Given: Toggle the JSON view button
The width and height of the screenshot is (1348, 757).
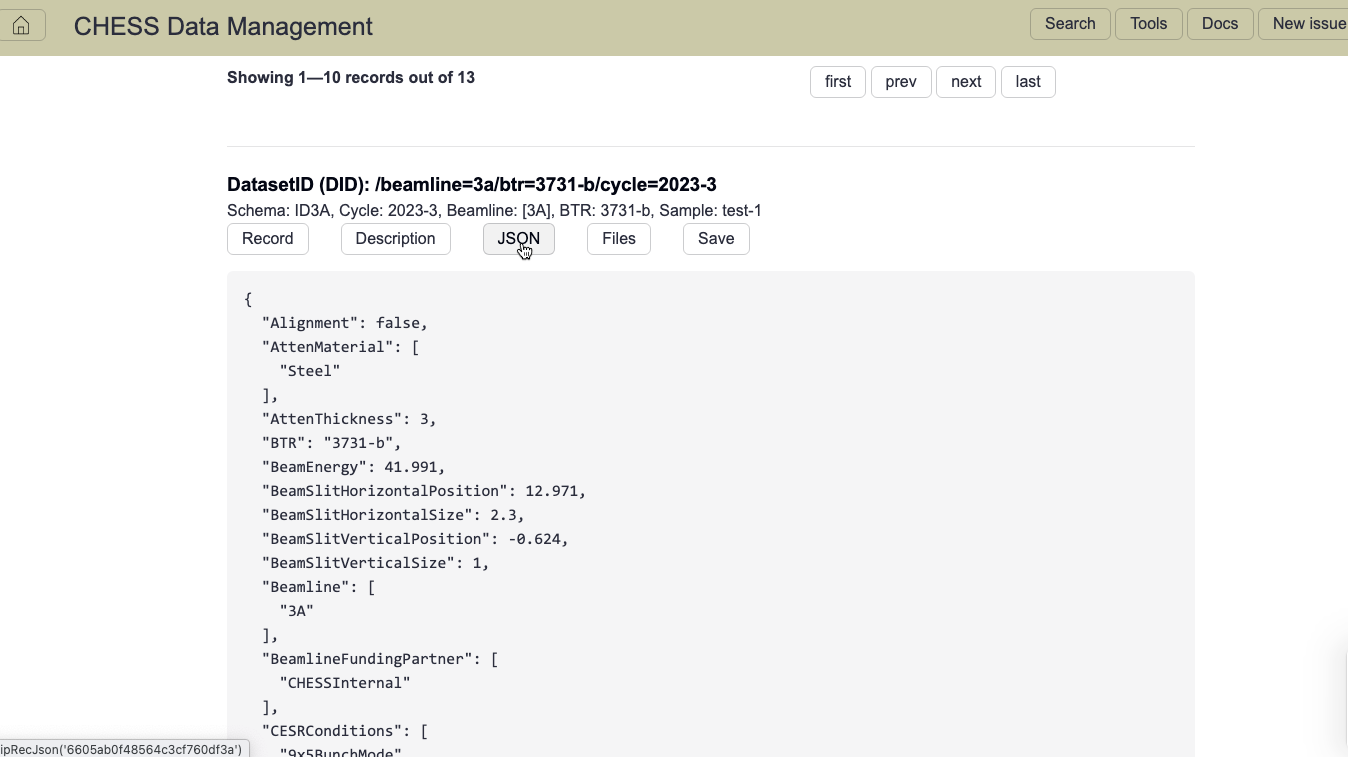Looking at the screenshot, I should [x=519, y=239].
